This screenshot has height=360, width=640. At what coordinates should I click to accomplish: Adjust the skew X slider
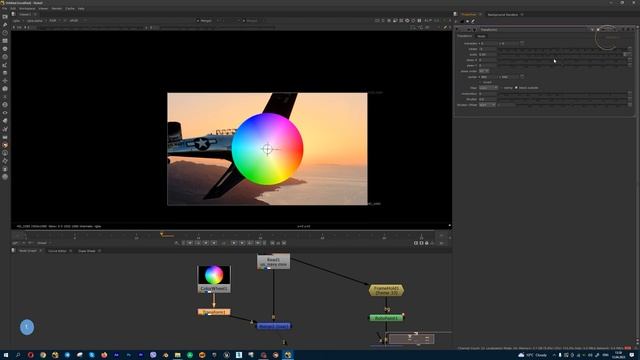pyautogui.click(x=563, y=60)
